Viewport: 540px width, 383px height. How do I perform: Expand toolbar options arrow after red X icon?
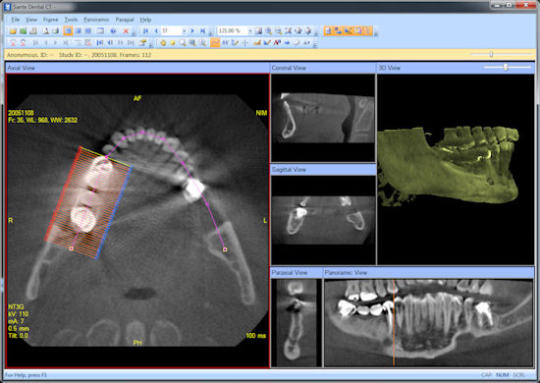coord(134,33)
